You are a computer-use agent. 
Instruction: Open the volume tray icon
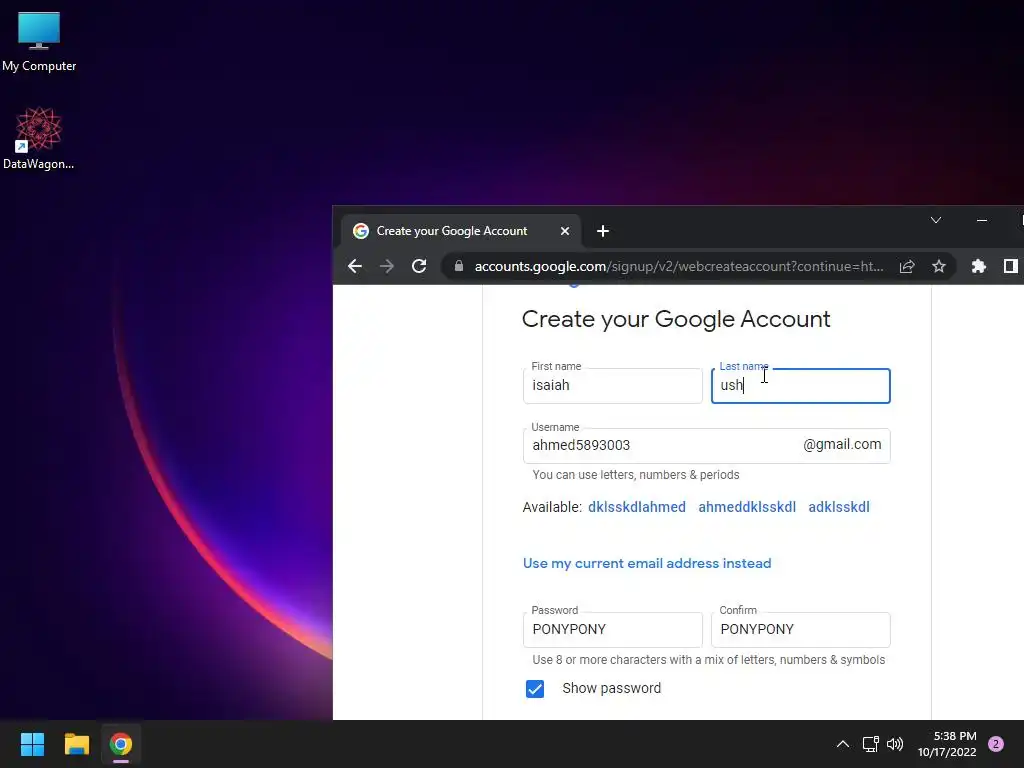point(895,744)
